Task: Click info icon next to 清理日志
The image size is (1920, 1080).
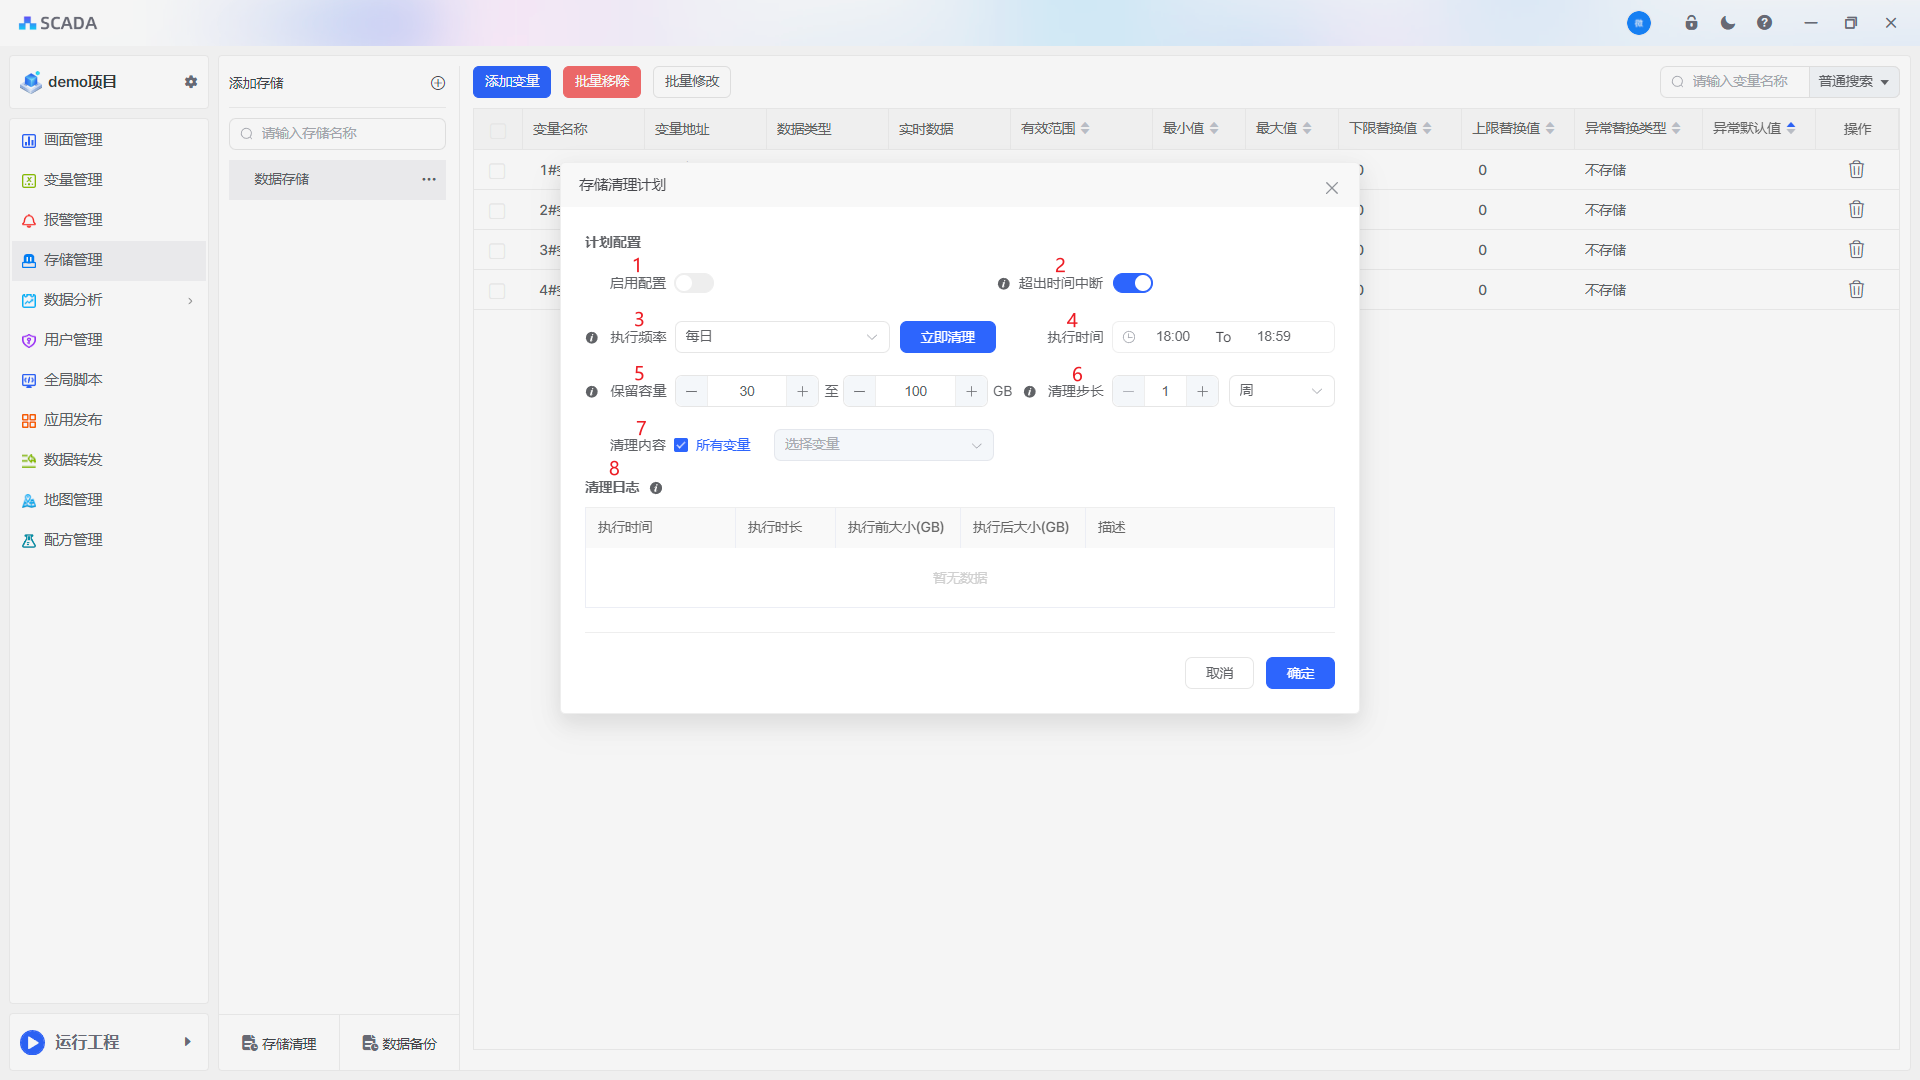Action: [x=656, y=488]
